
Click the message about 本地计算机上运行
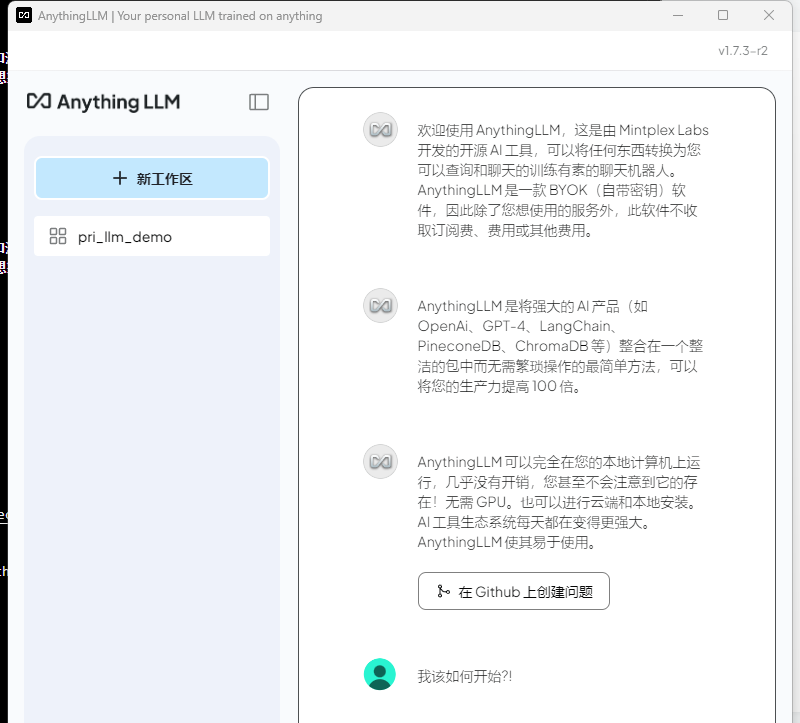click(559, 502)
